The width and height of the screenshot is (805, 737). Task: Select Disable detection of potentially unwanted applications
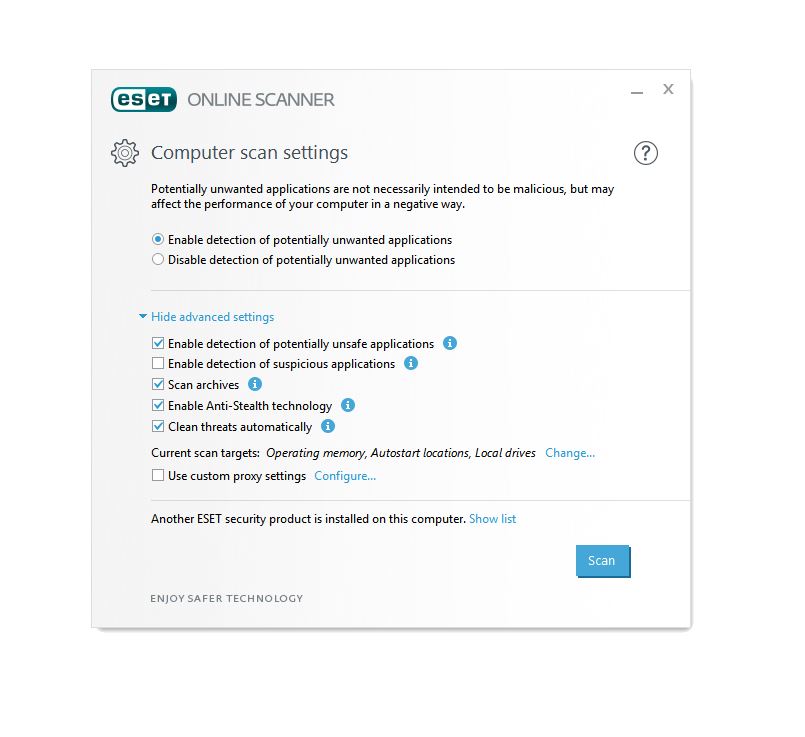158,260
